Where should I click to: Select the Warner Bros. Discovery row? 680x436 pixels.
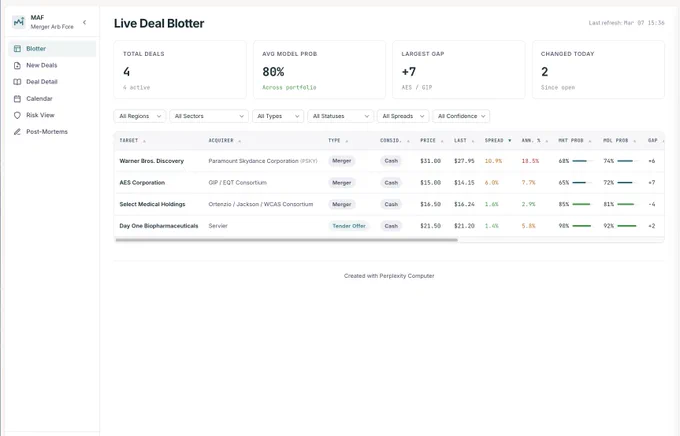389,161
